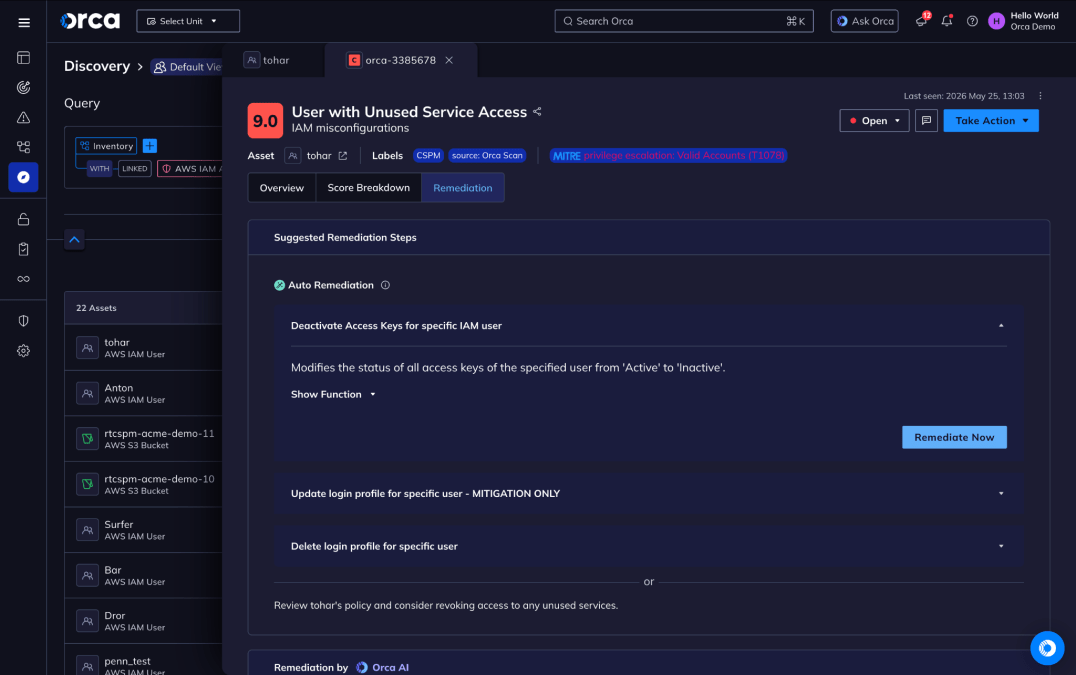Open the shield icon in left sidebar
Image resolution: width=1076 pixels, height=675 pixels.
[x=23, y=321]
